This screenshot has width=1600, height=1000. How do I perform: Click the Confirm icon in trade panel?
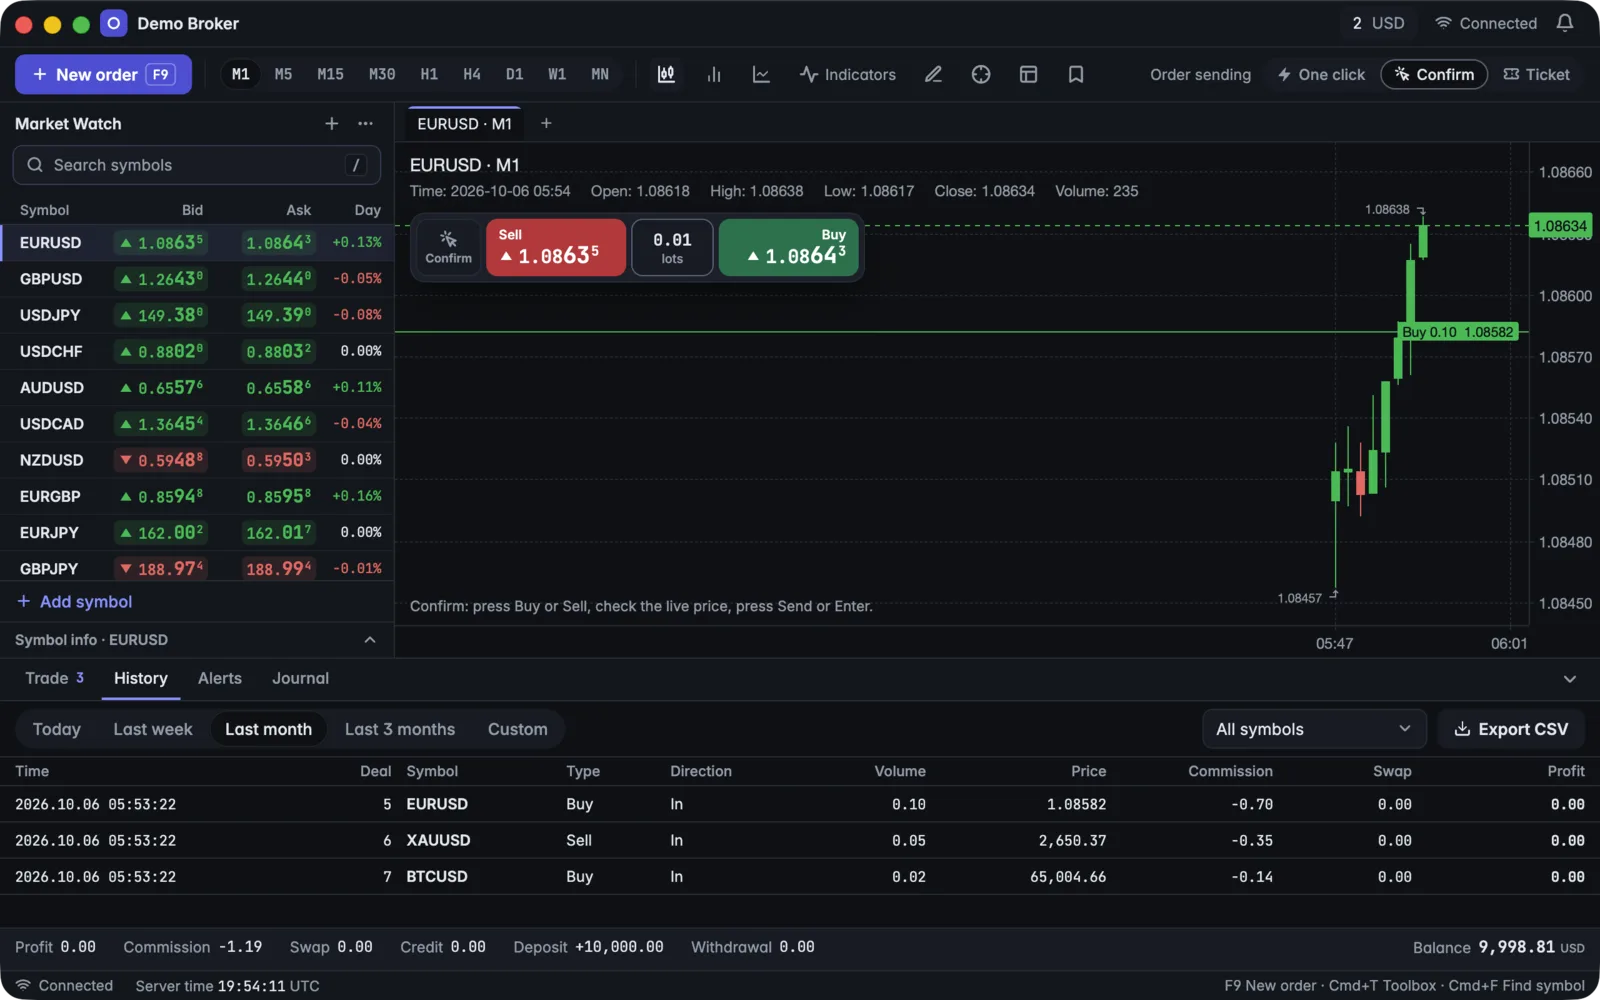(448, 247)
